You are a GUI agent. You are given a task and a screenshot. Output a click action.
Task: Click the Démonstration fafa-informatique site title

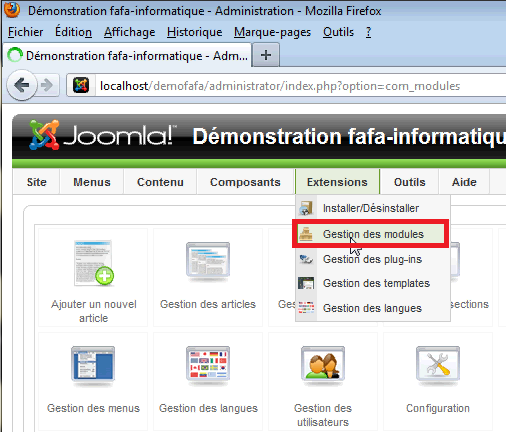click(349, 137)
